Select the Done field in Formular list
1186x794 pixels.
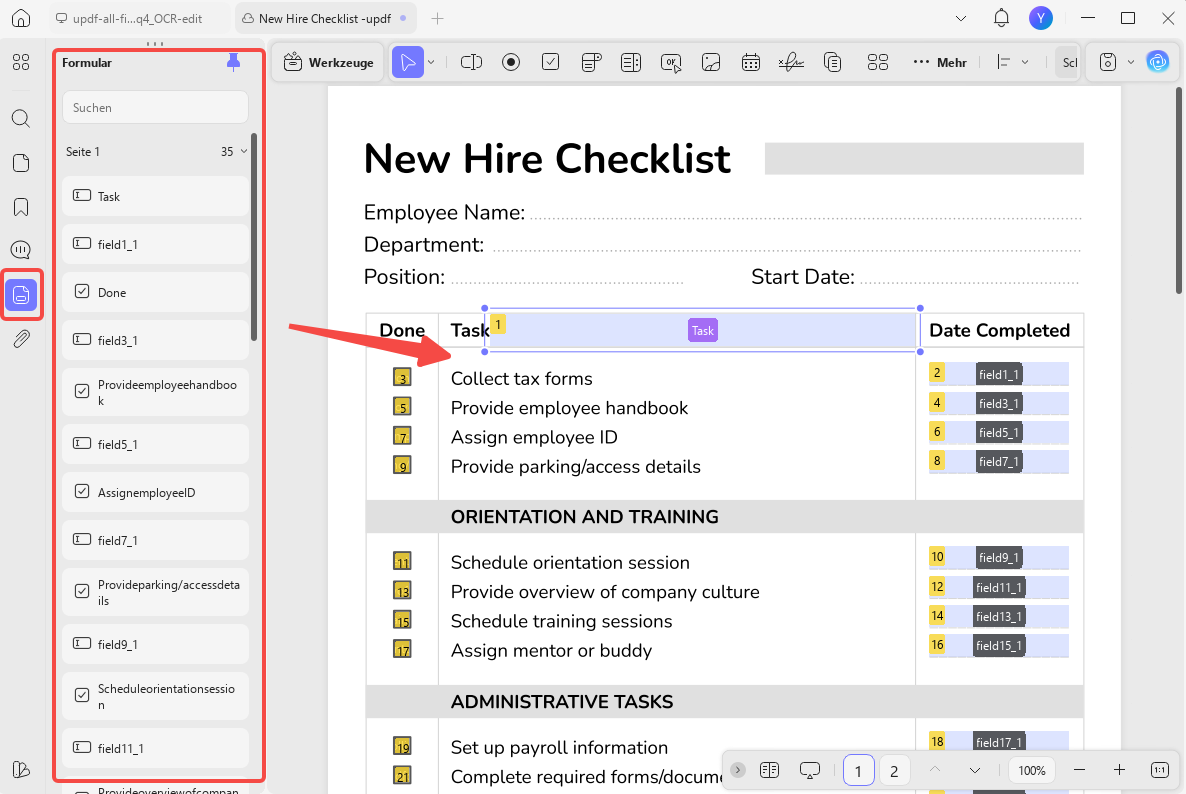(x=155, y=292)
